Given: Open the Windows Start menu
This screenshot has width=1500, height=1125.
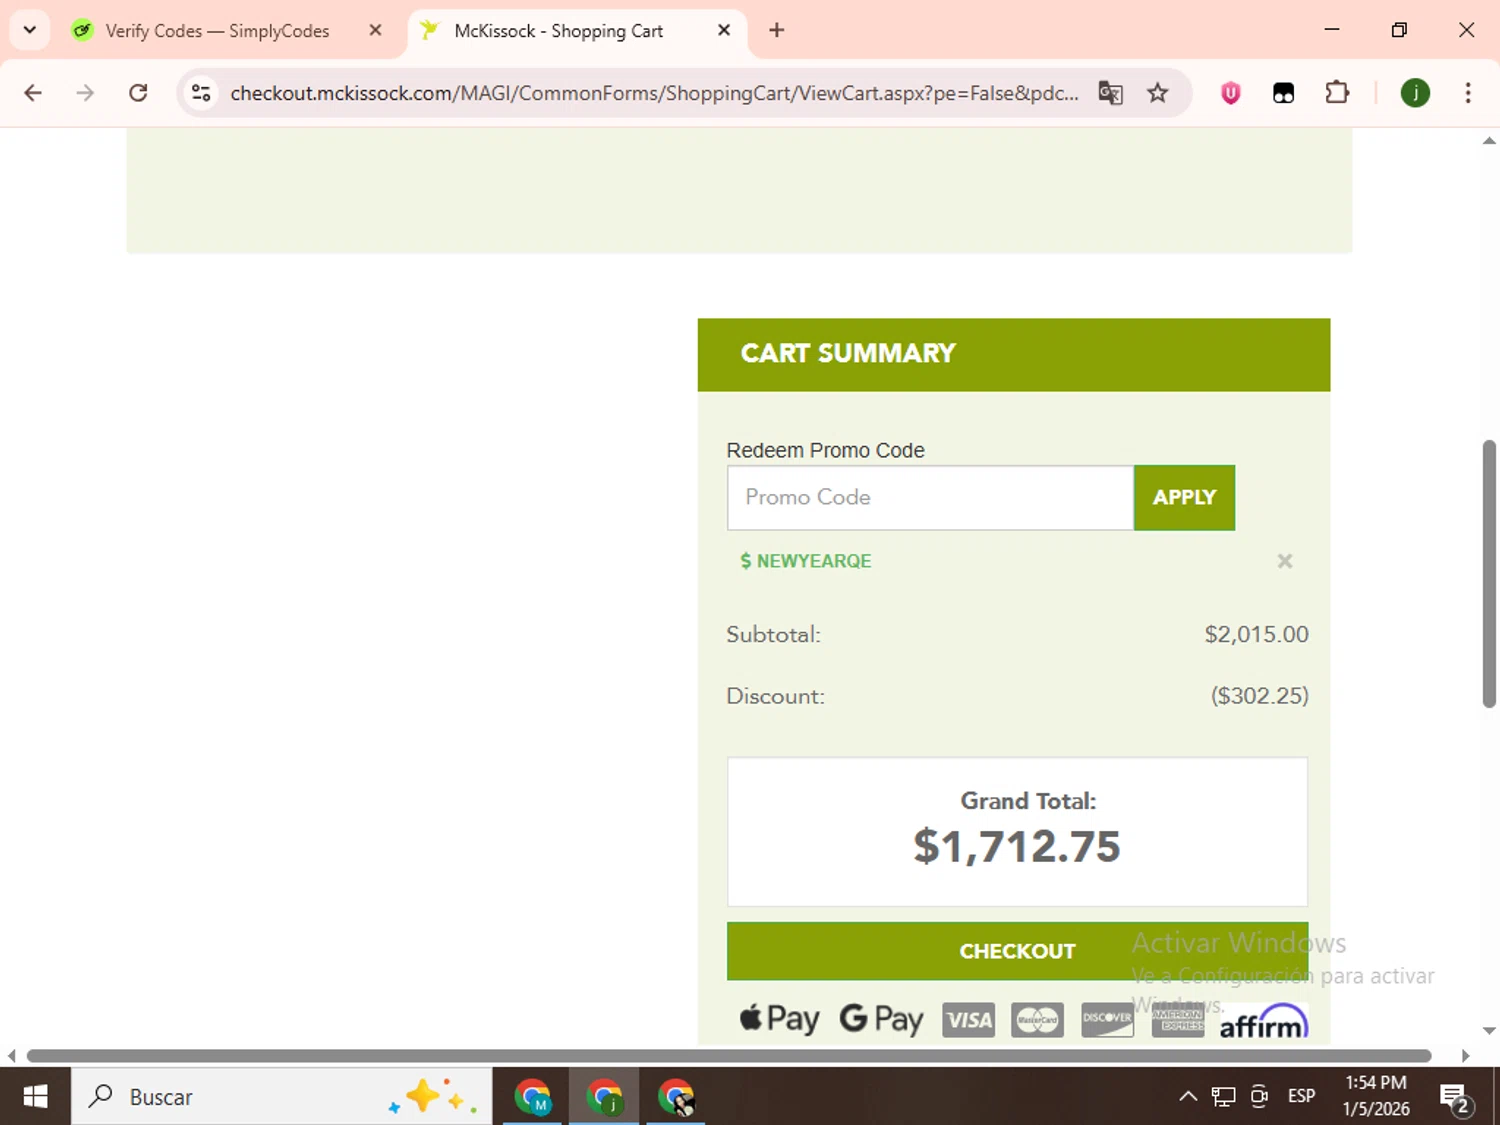Looking at the screenshot, I should (x=35, y=1097).
